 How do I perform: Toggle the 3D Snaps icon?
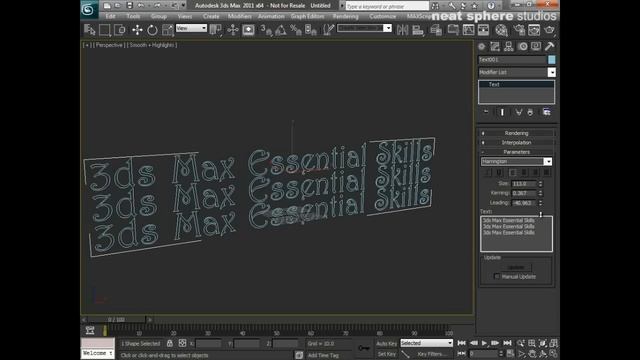[x=266, y=30]
